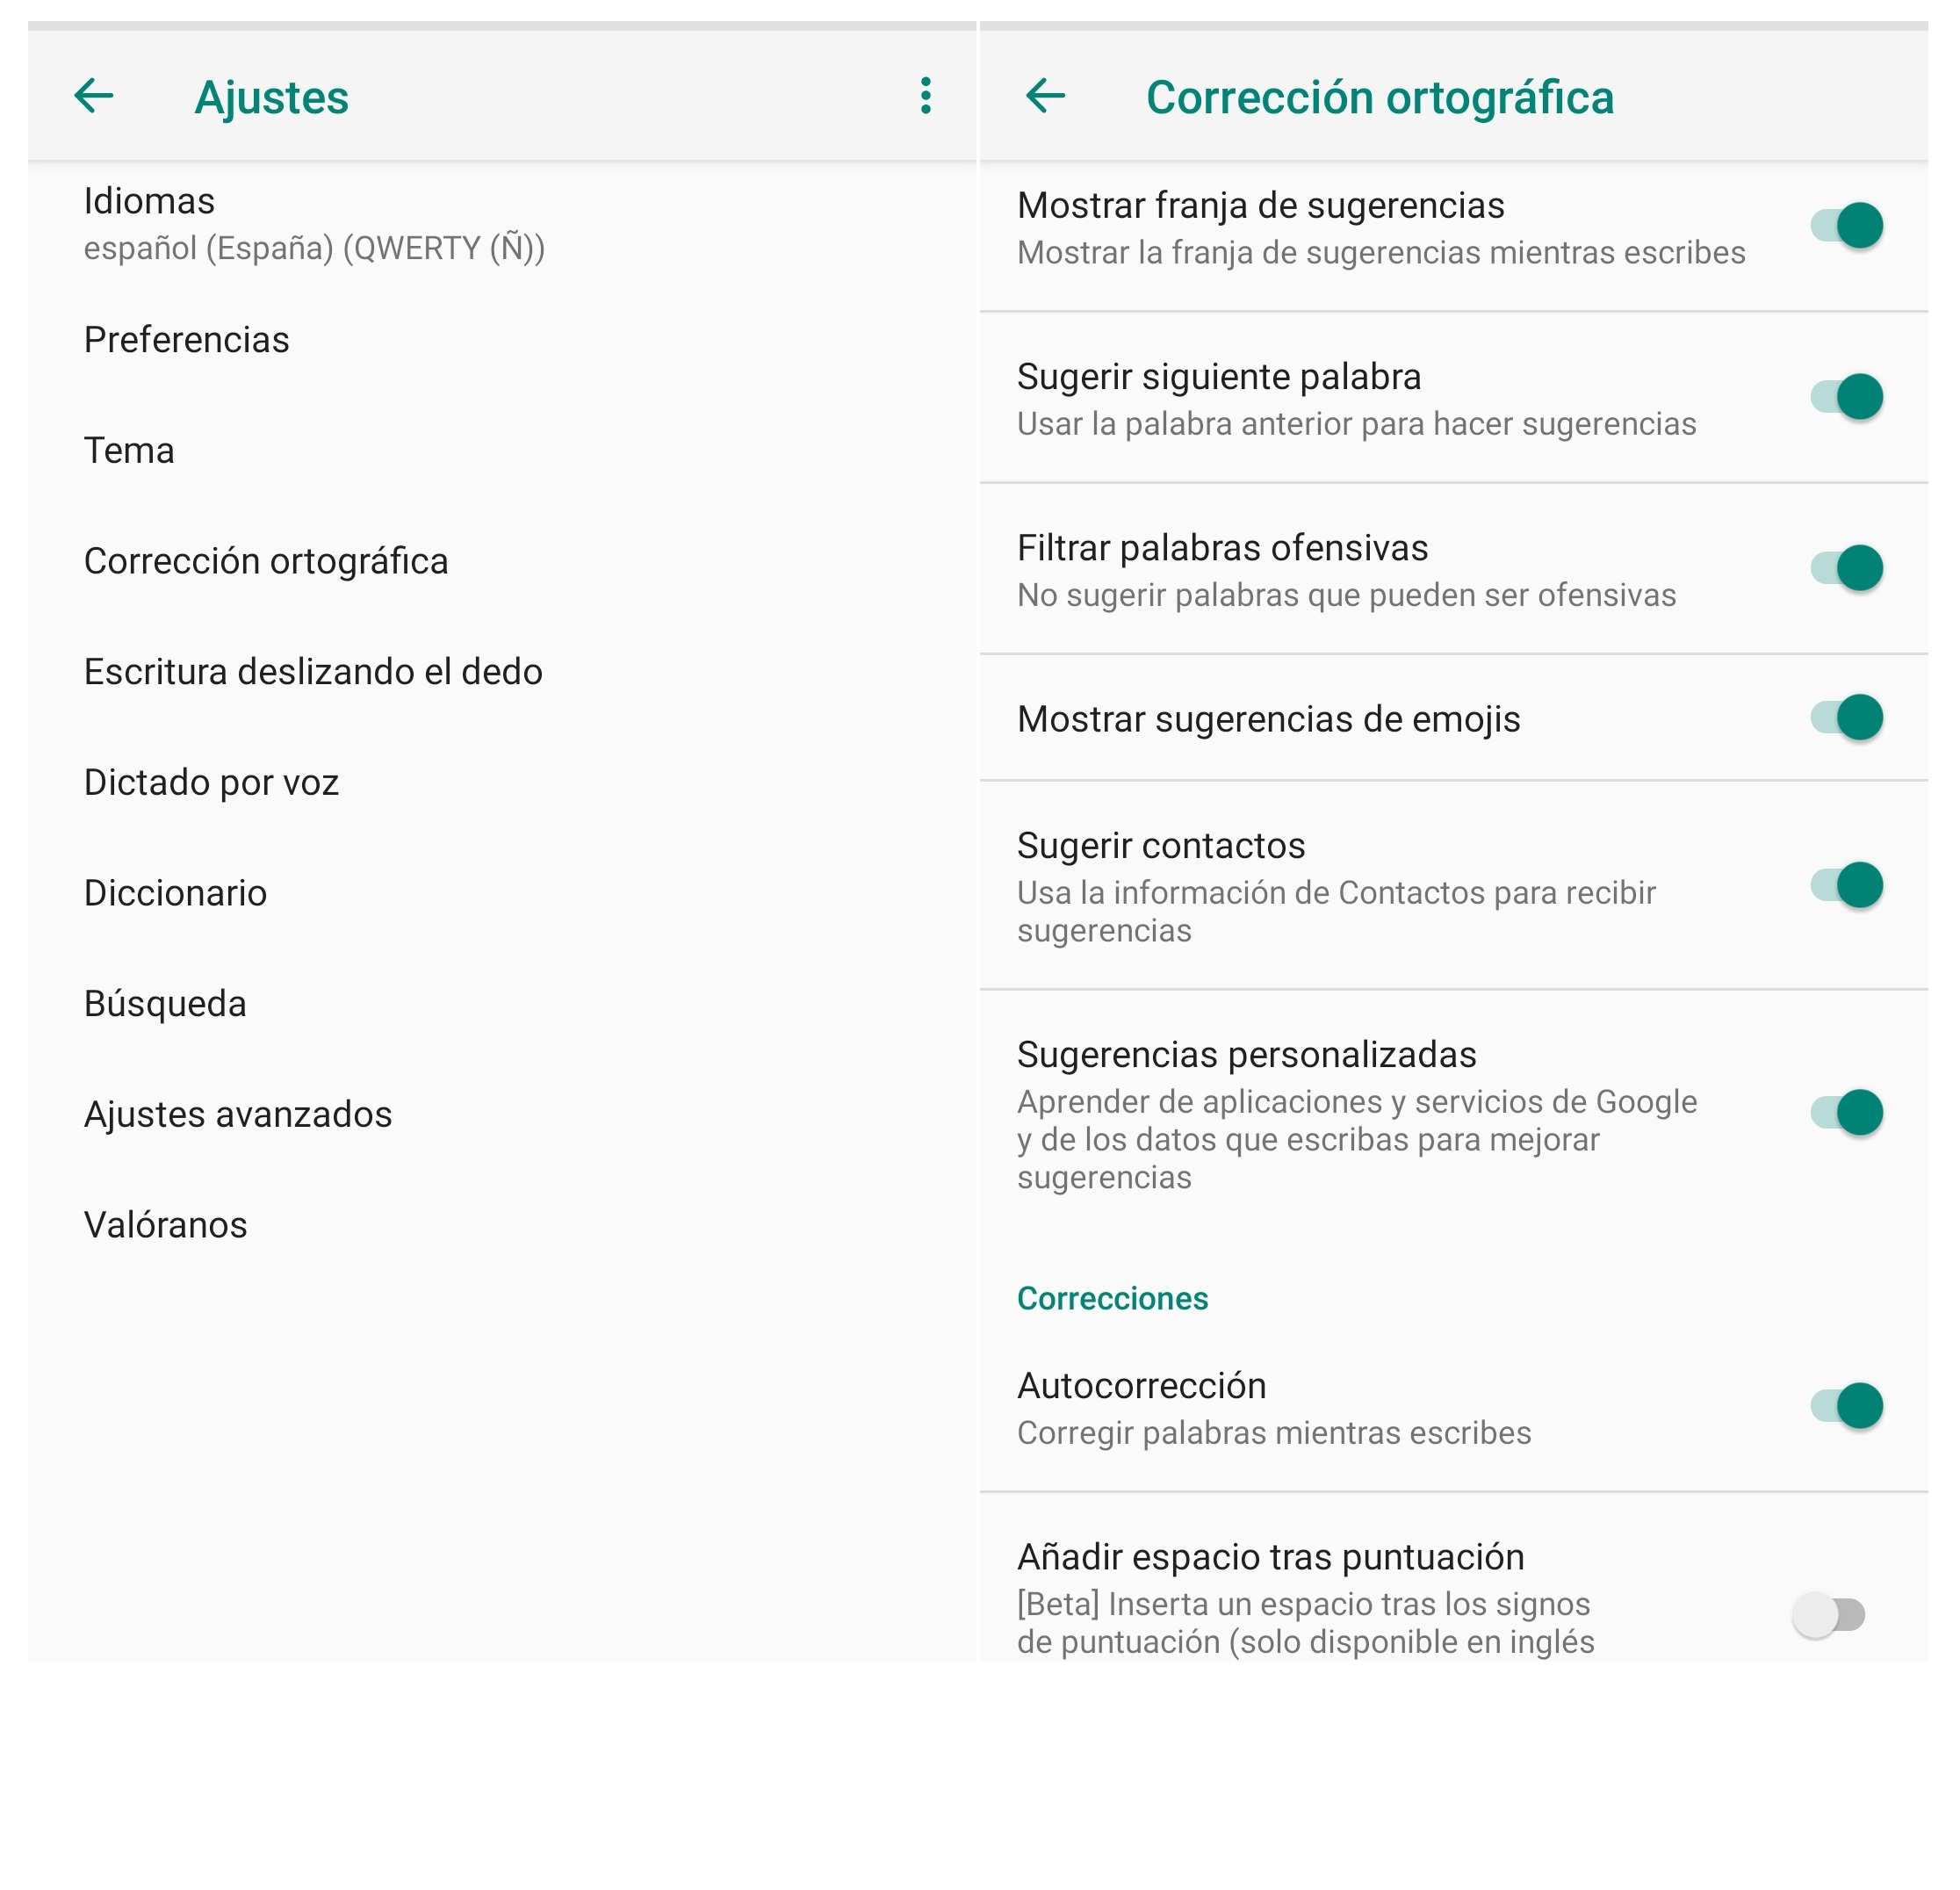Enable Añadir espacio tras puntuación

[x=1828, y=1615]
